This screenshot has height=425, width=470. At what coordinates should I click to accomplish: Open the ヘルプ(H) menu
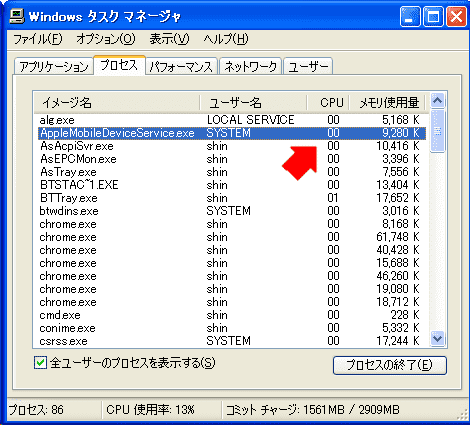[x=226, y=39]
